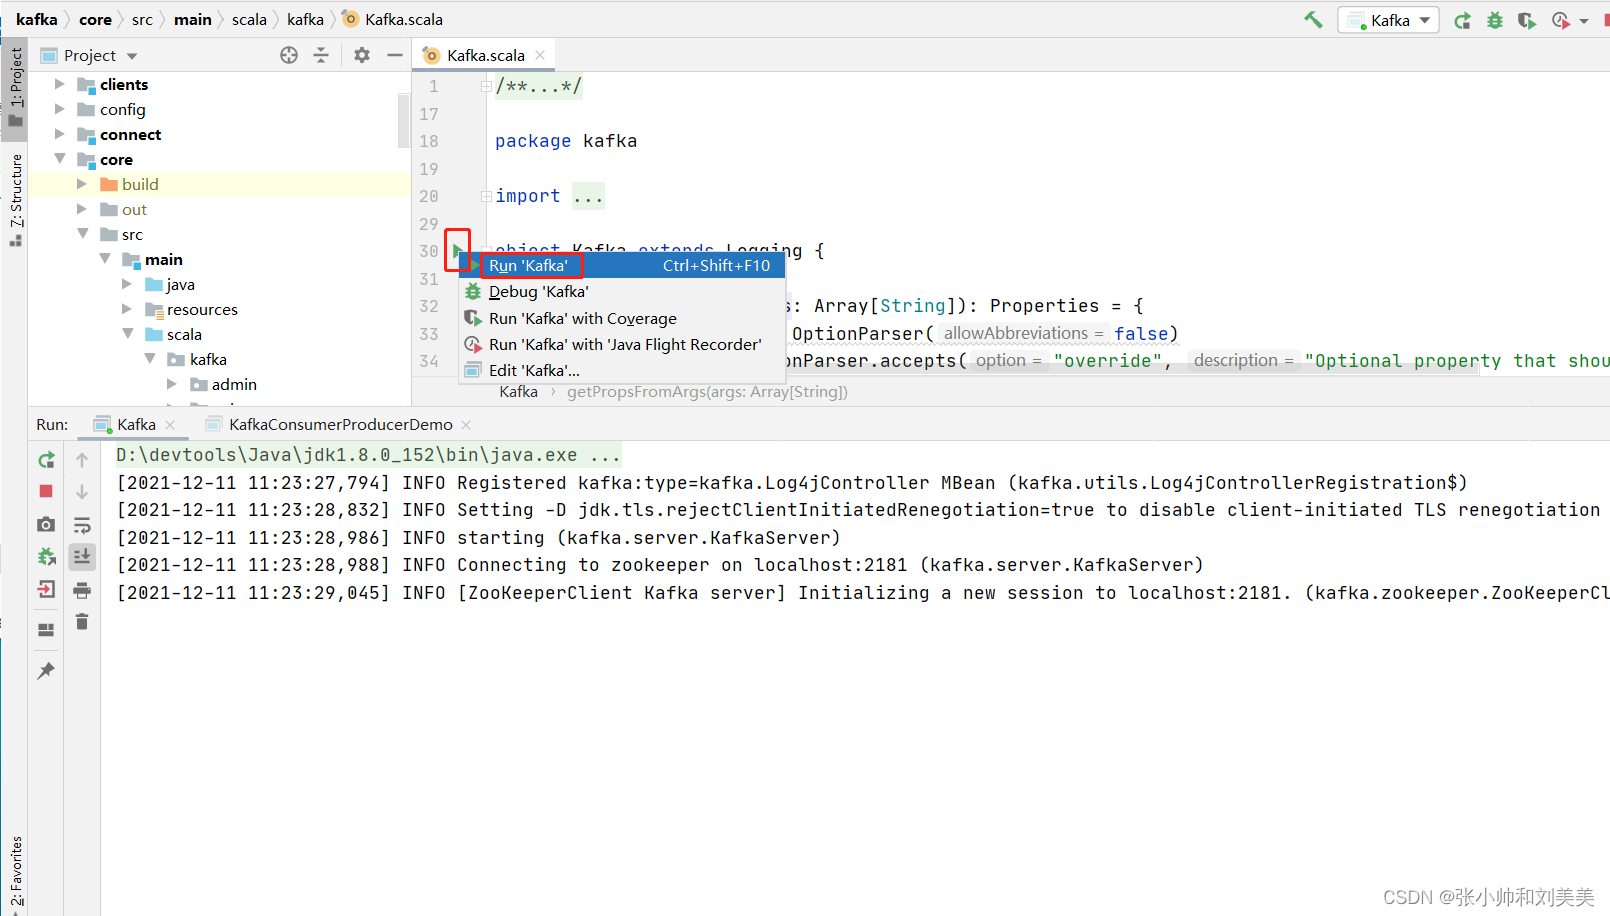Open the Favorites tool window side tab

(15, 871)
